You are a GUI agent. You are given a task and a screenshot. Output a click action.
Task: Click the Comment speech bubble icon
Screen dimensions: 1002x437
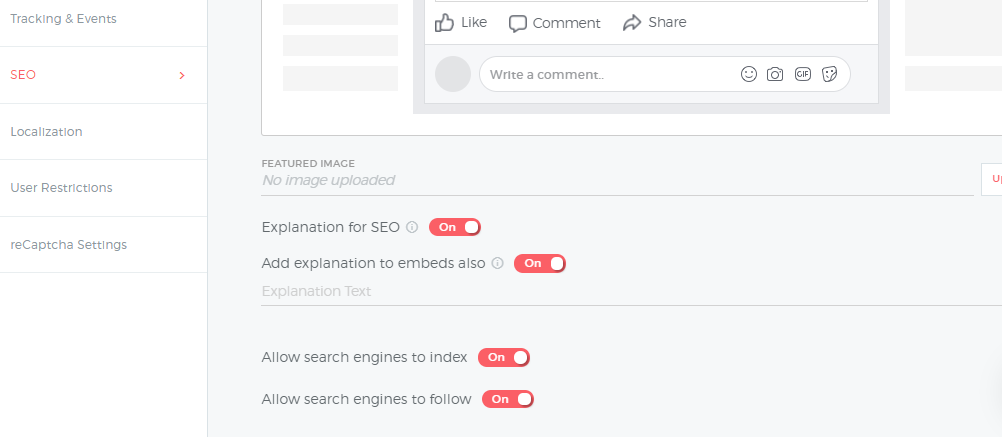pos(518,24)
